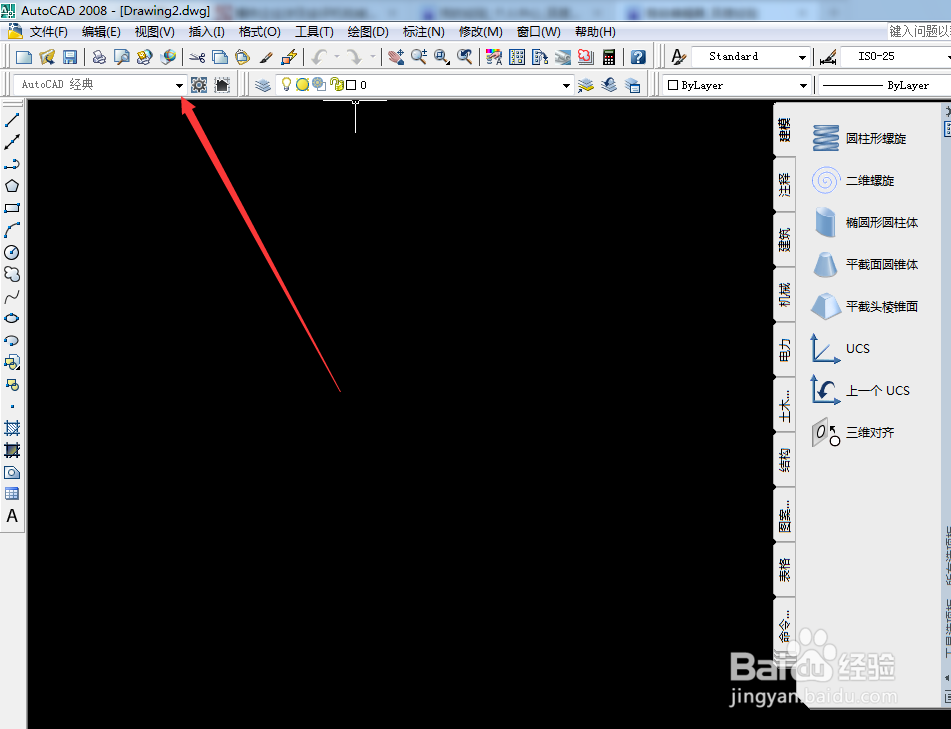Expand the layer list dropdown arrow
The image size is (951, 729).
566,86
